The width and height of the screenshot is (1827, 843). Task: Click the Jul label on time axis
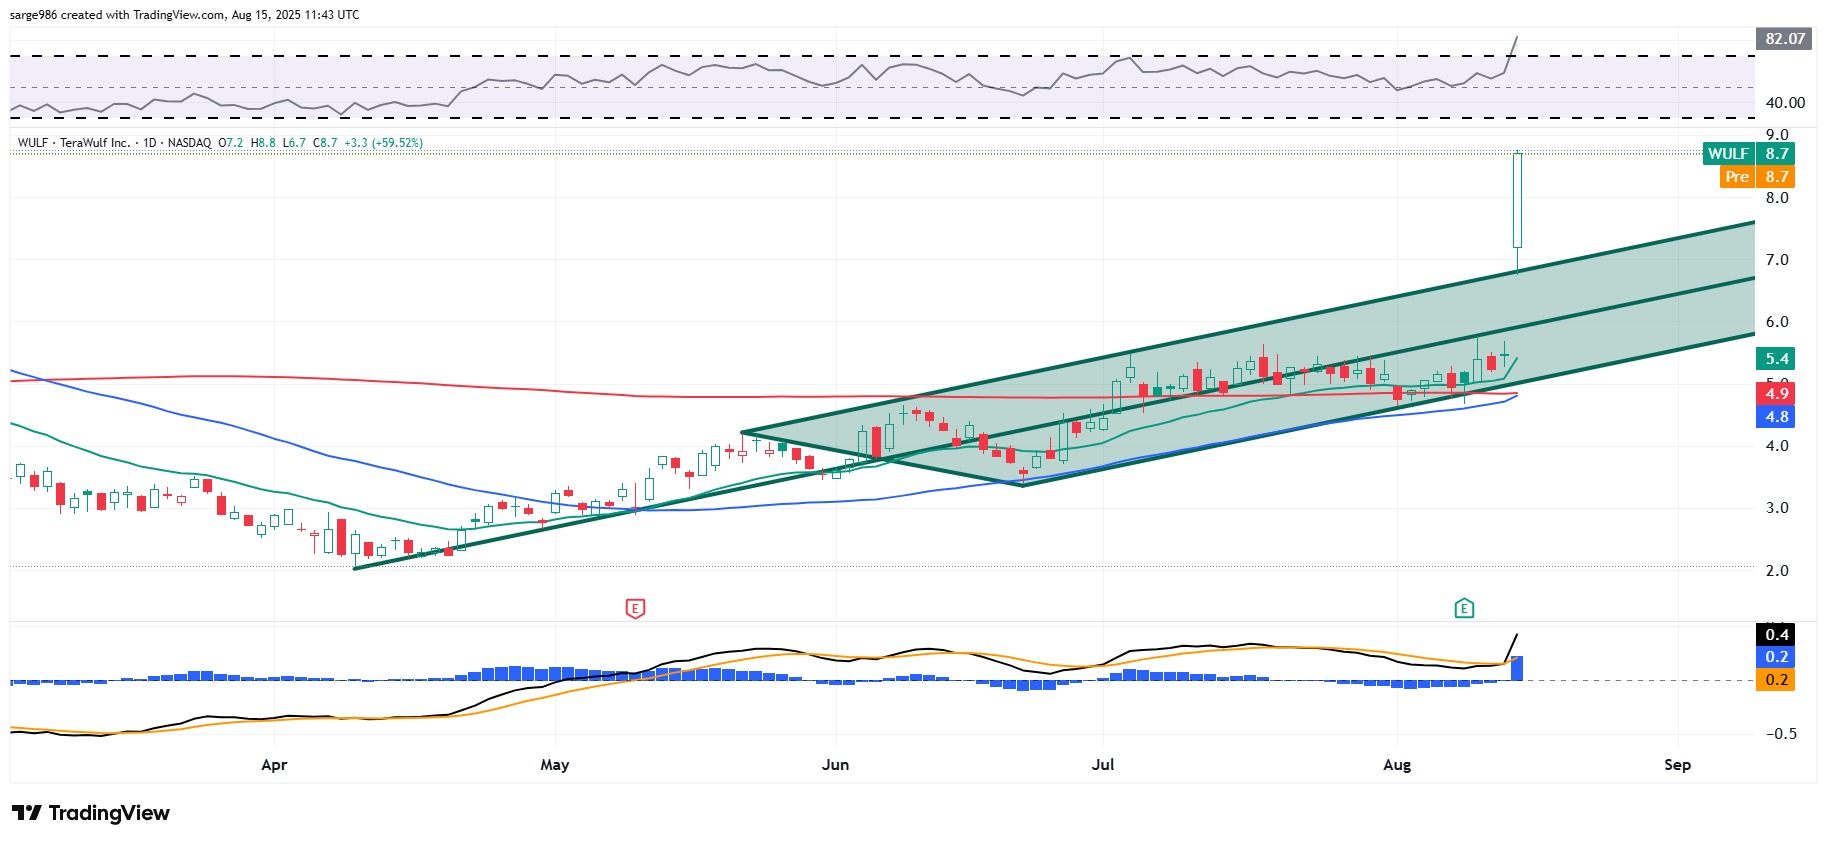coord(1103,765)
